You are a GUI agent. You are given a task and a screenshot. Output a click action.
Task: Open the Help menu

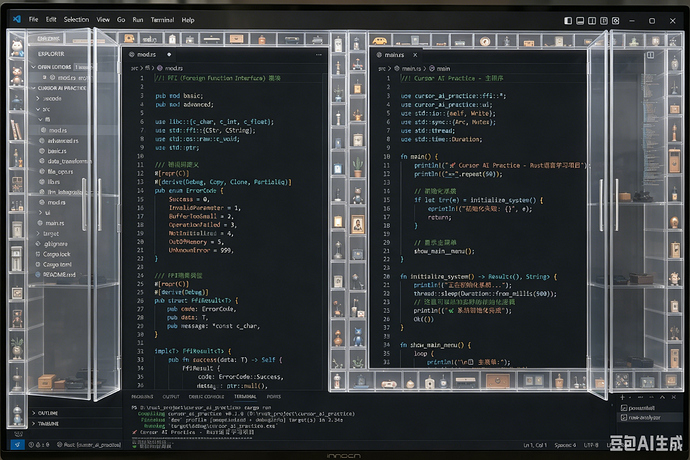coord(188,20)
